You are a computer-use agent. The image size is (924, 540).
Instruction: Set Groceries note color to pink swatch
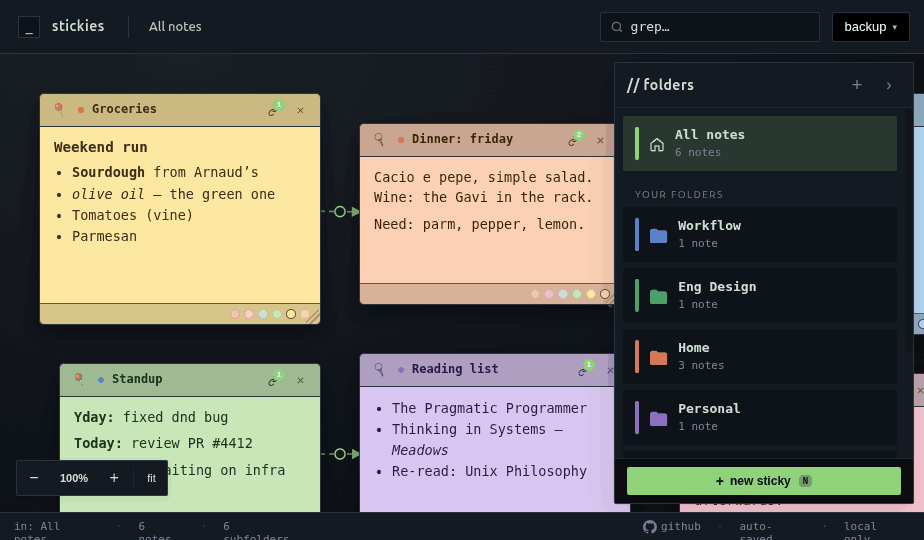[249, 314]
